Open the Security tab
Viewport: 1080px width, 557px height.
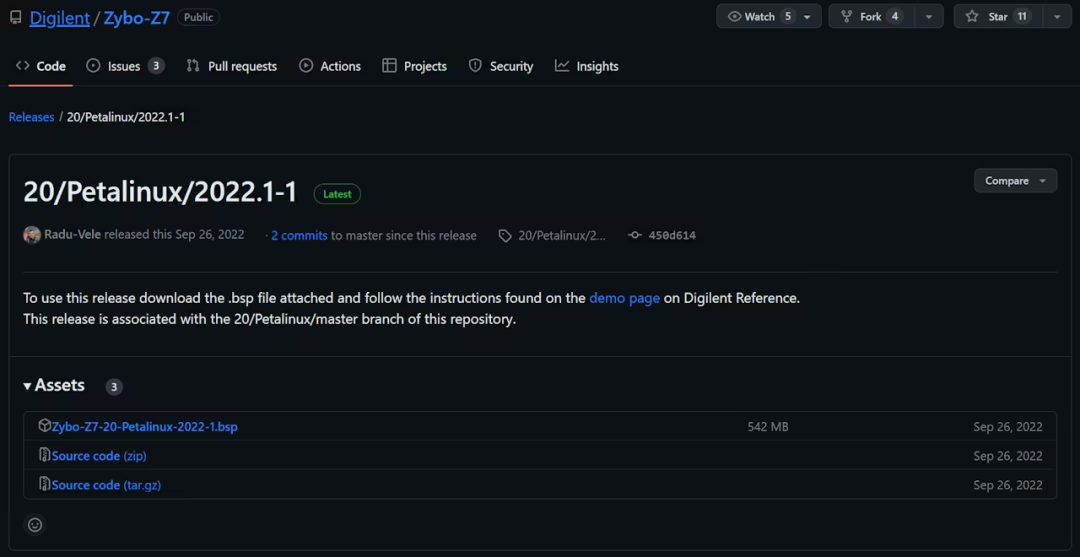[501, 66]
